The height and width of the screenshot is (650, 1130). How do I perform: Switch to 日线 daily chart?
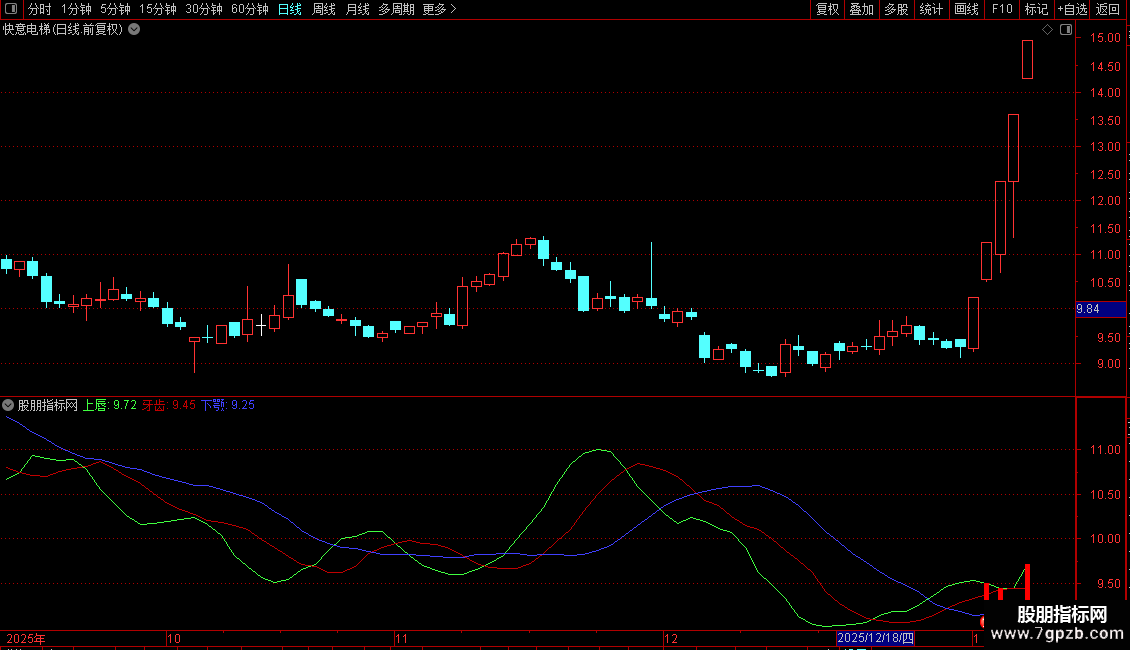(290, 9)
